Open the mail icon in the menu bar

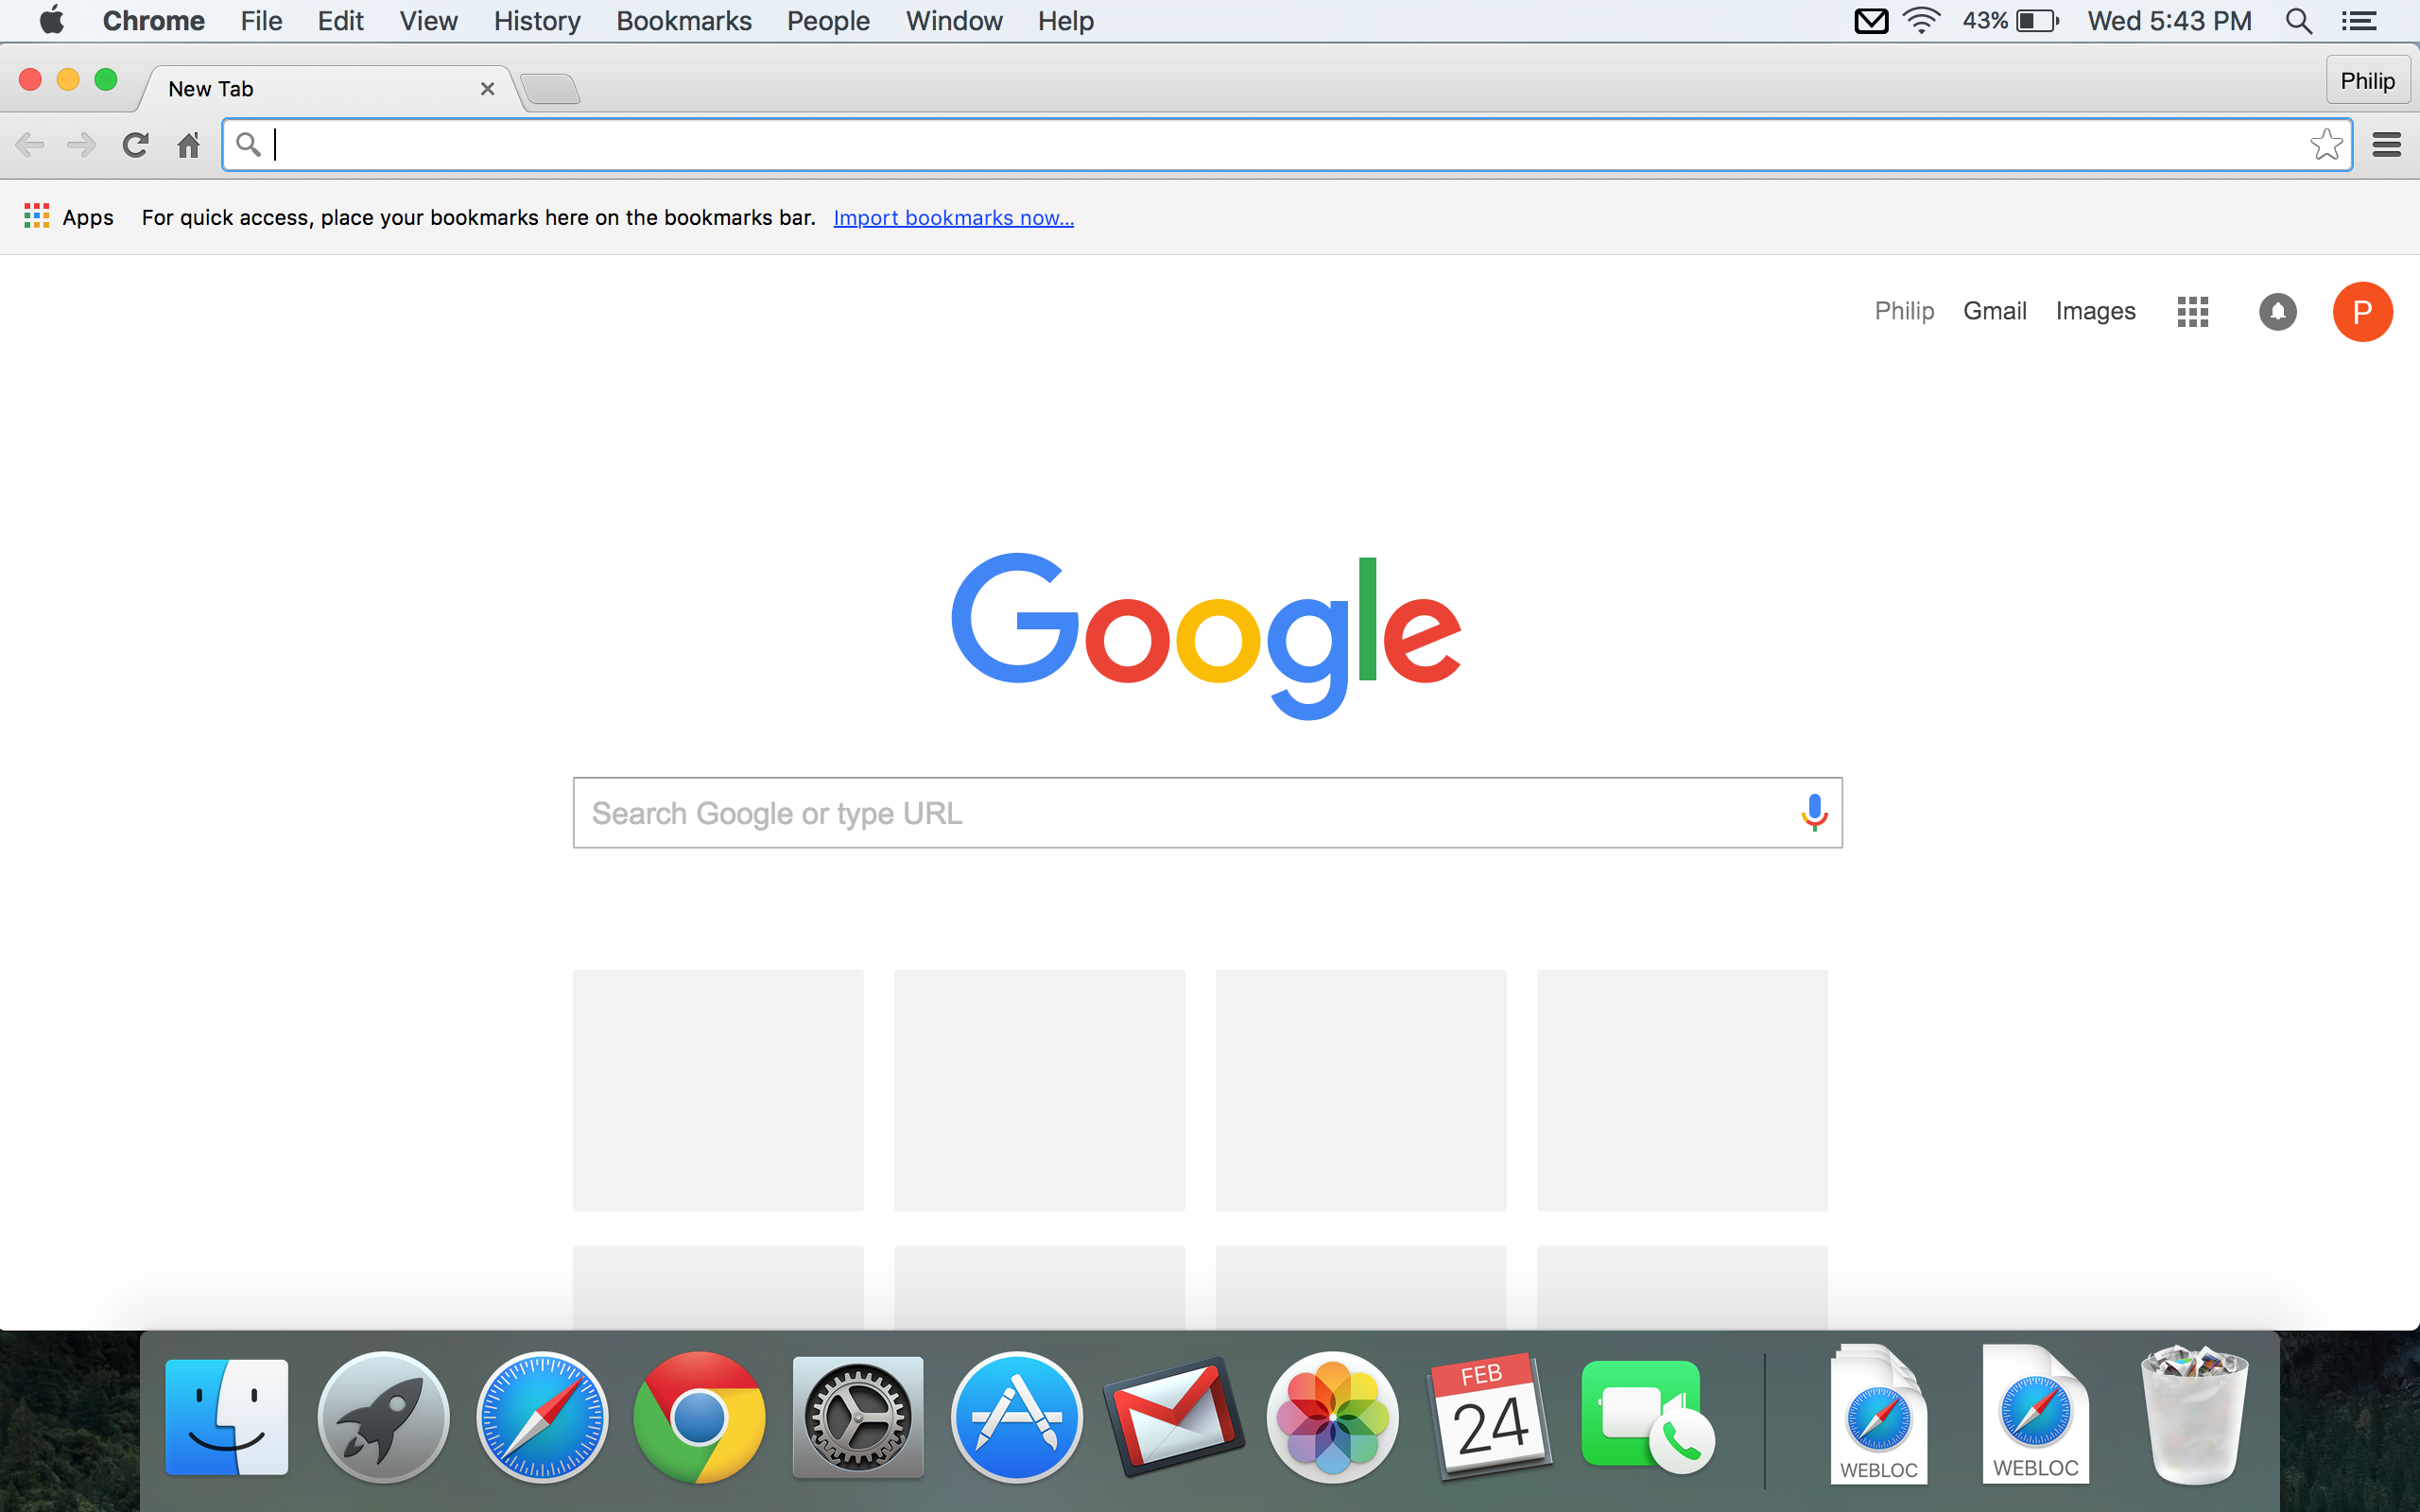pyautogui.click(x=1871, y=21)
